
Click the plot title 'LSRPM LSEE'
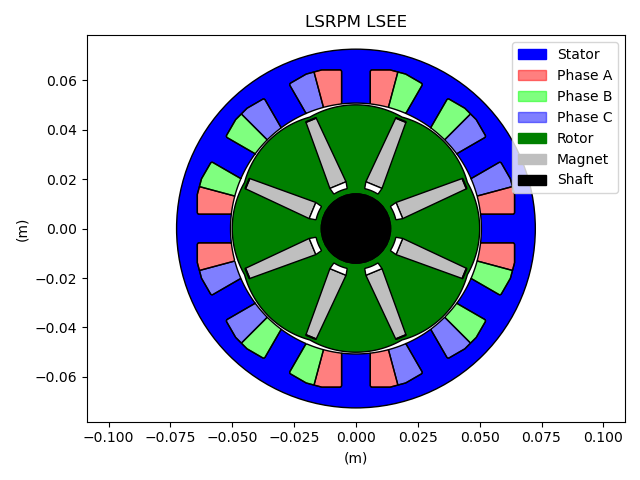pyautogui.click(x=356, y=22)
